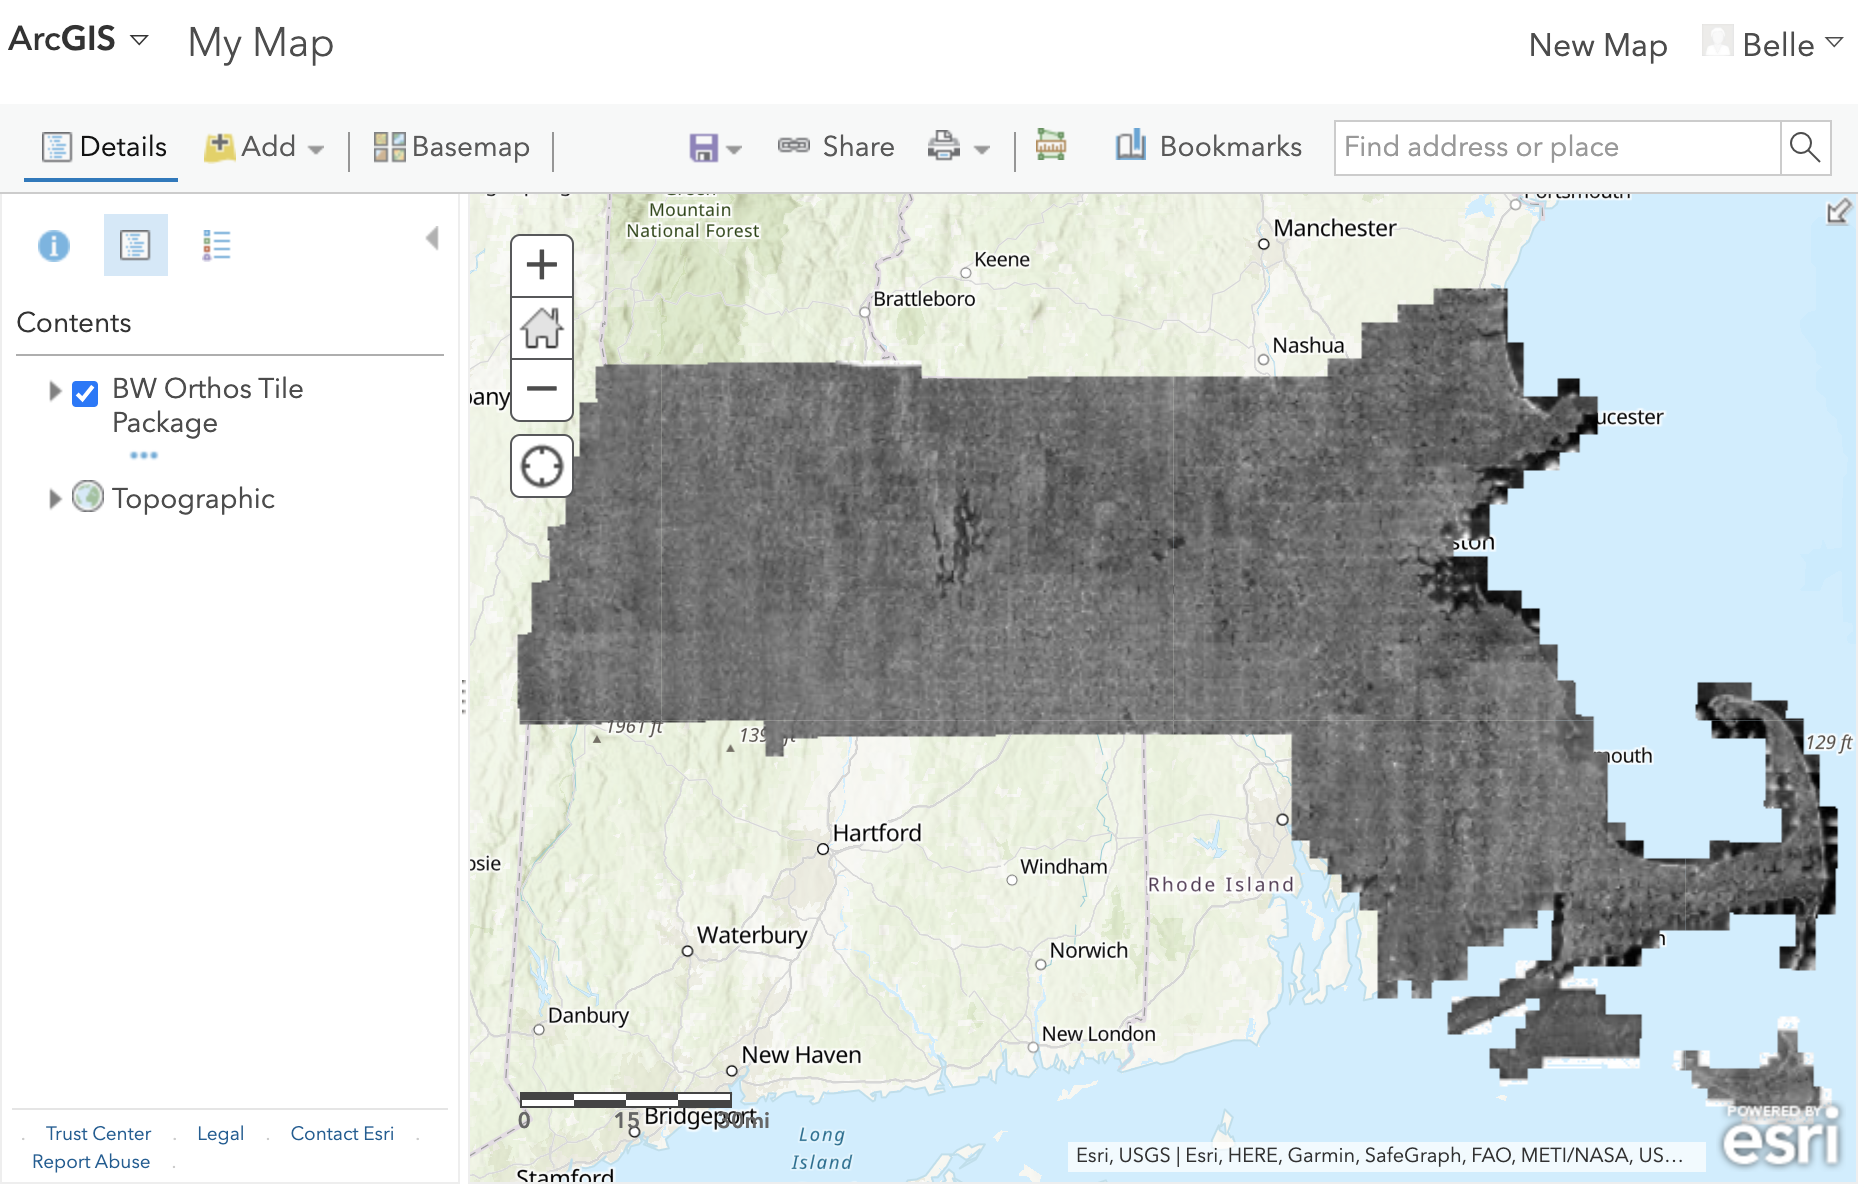The height and width of the screenshot is (1188, 1864).
Task: Open Trust Center link
Action: (x=98, y=1133)
